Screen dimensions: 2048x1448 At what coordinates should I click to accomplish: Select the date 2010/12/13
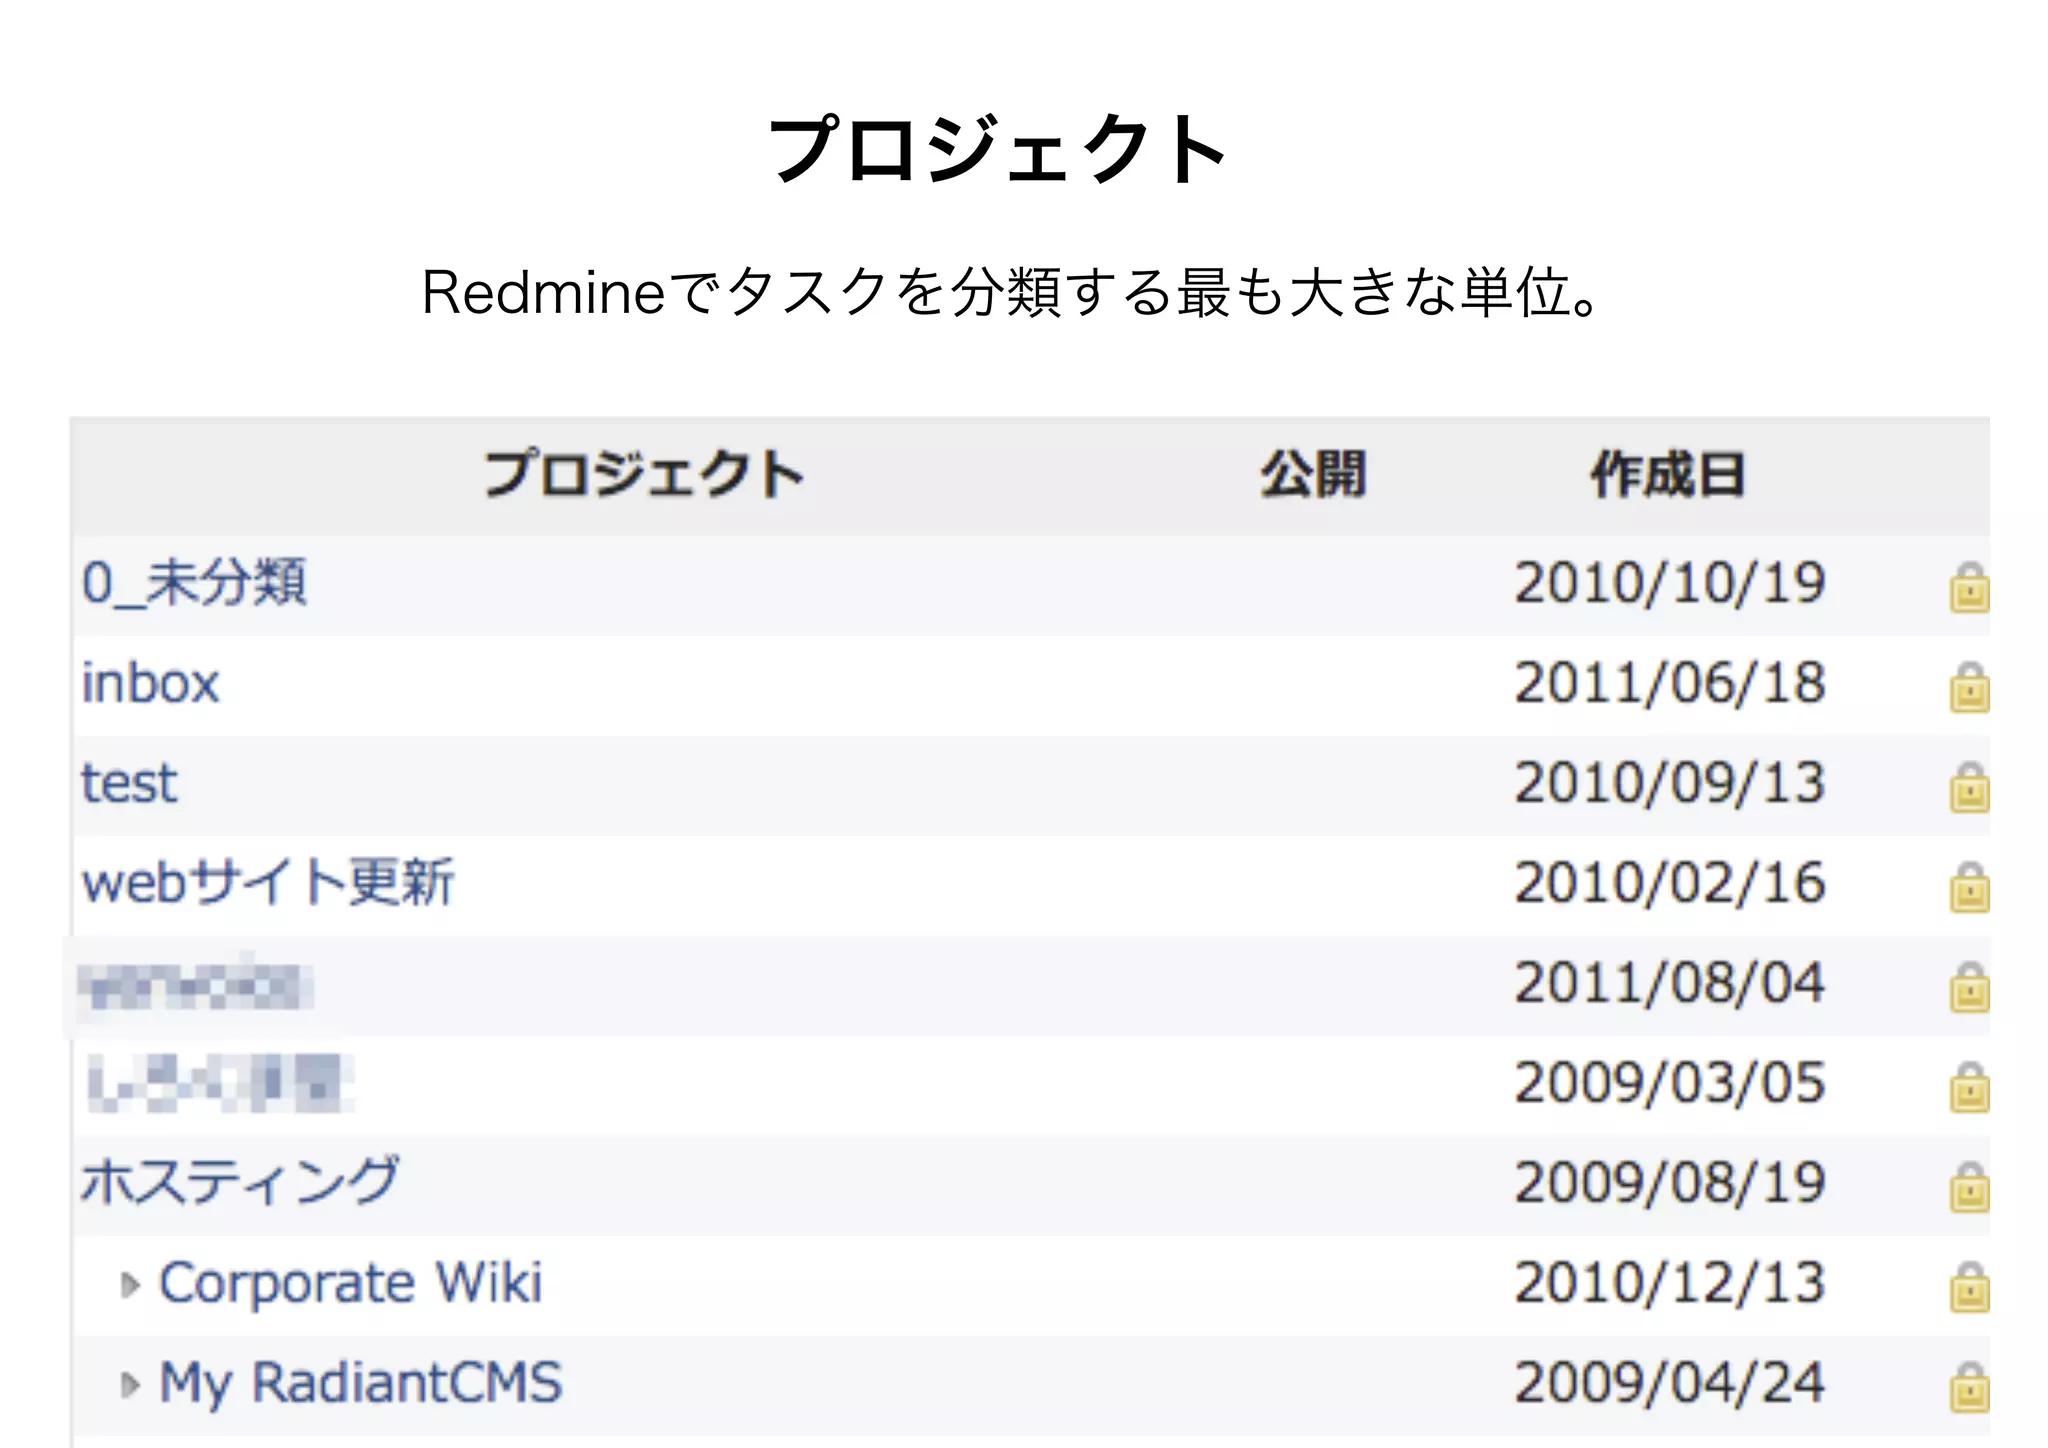click(x=1670, y=1283)
